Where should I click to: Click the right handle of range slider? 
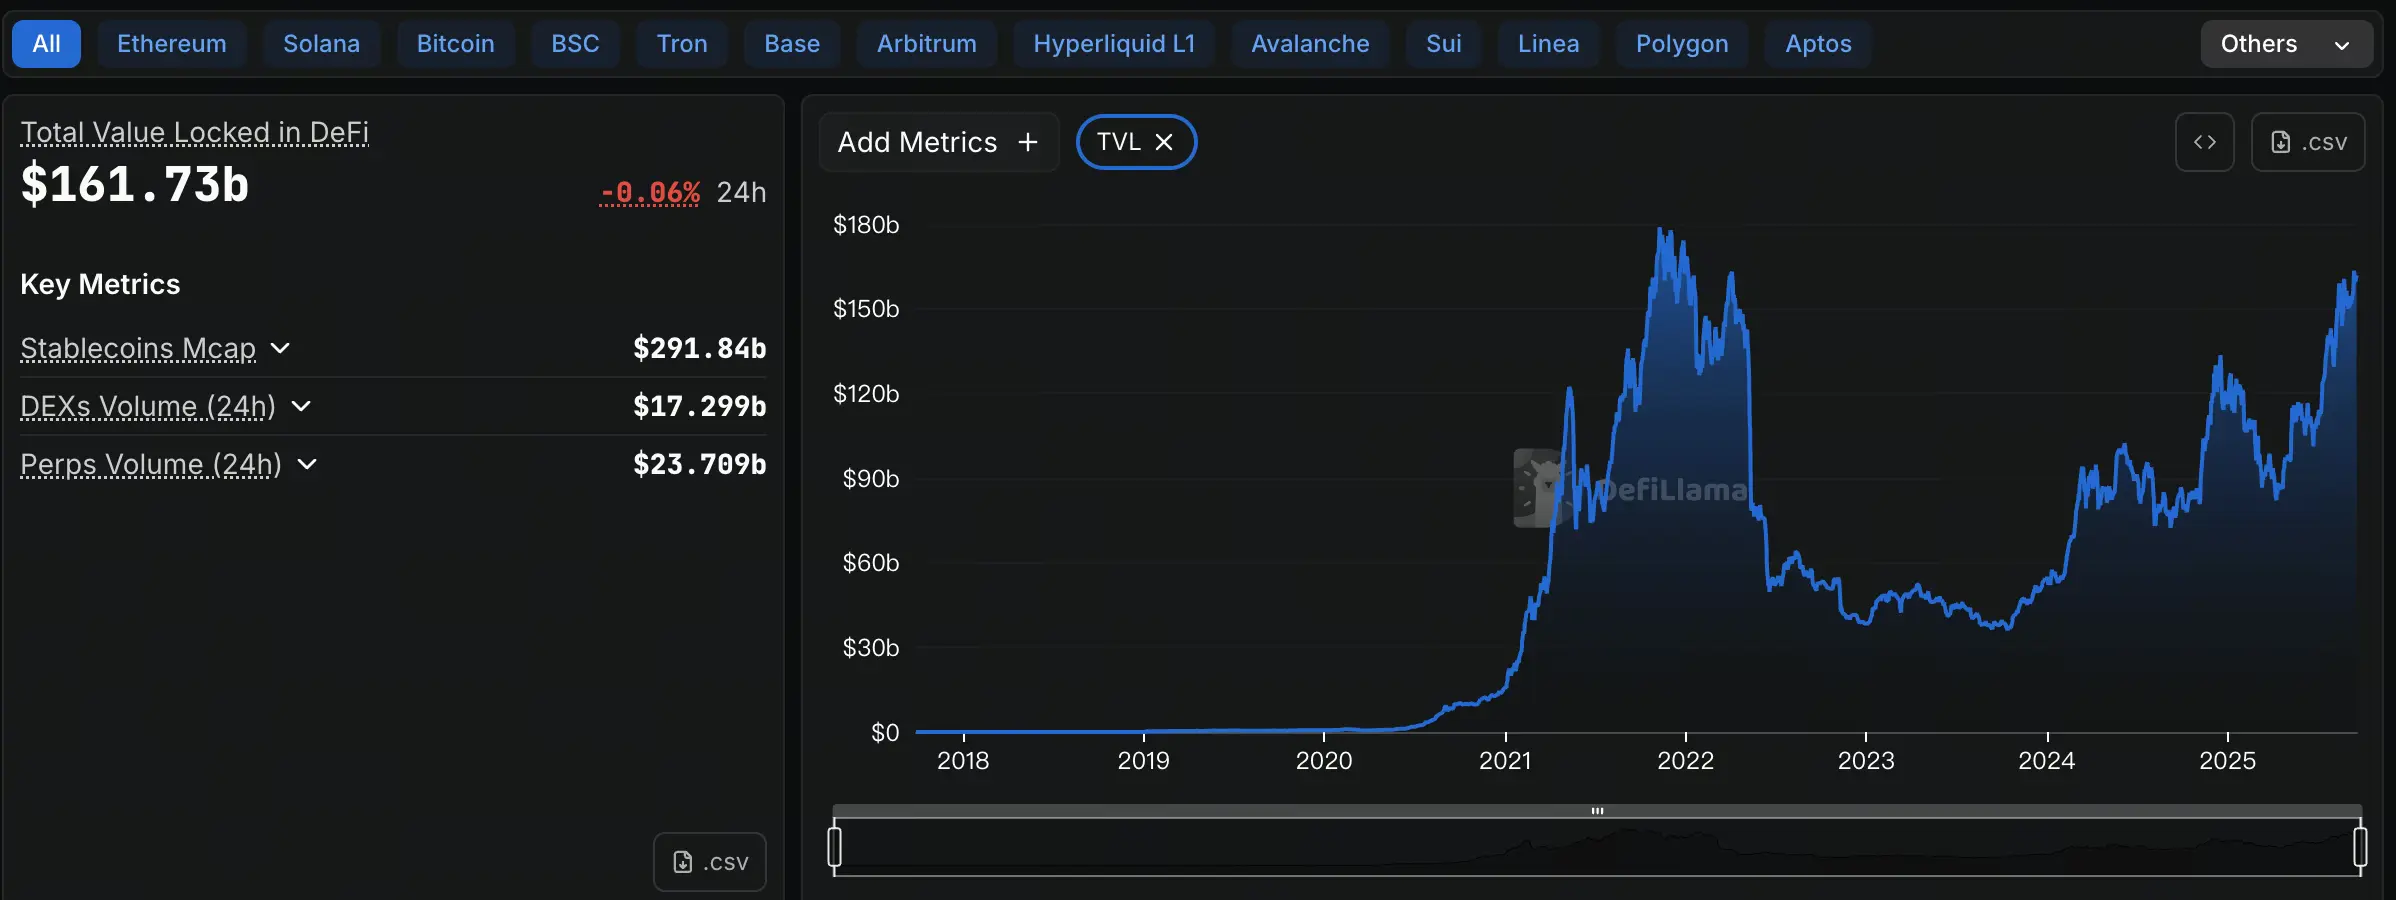pyautogui.click(x=2360, y=847)
